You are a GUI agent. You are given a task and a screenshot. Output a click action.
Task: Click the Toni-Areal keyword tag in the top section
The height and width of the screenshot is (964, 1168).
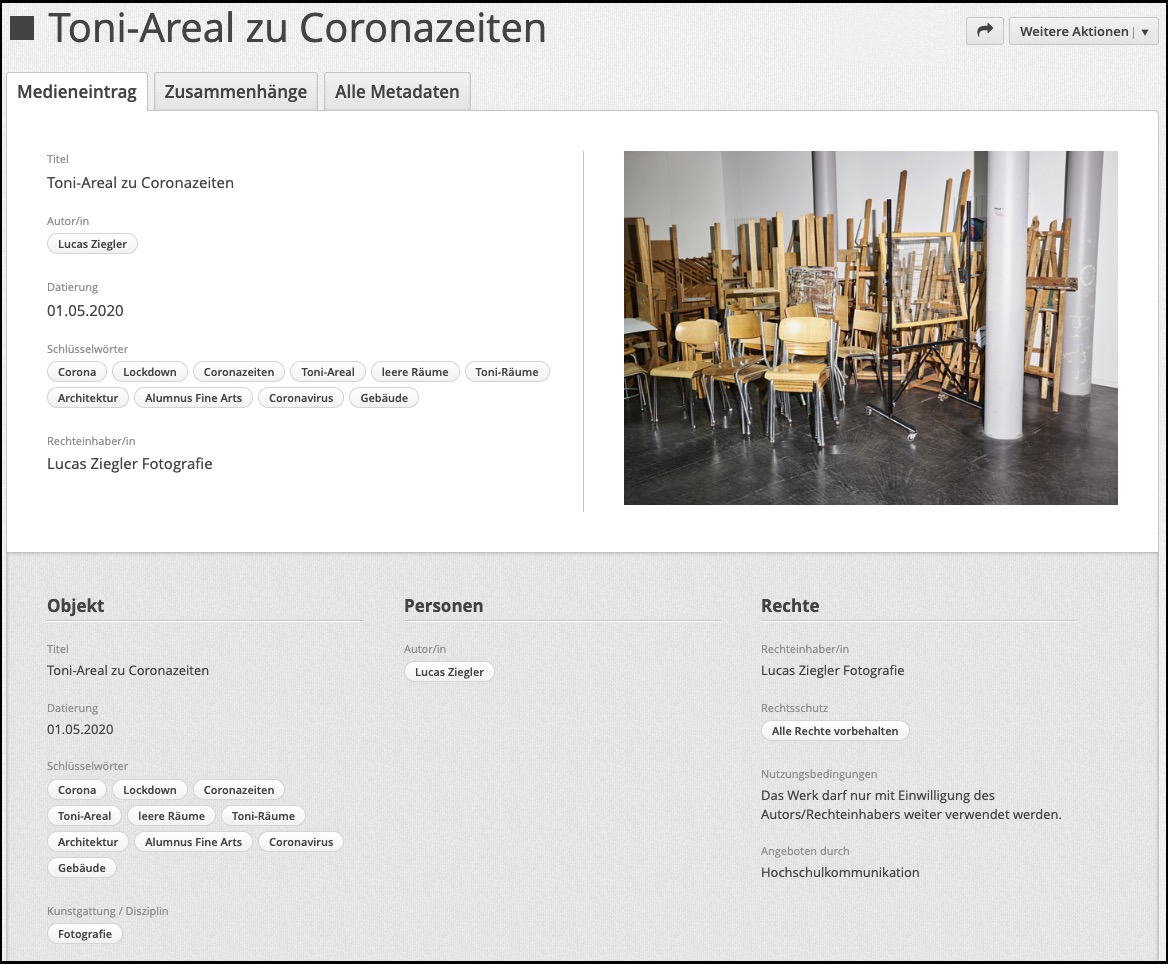tap(328, 372)
